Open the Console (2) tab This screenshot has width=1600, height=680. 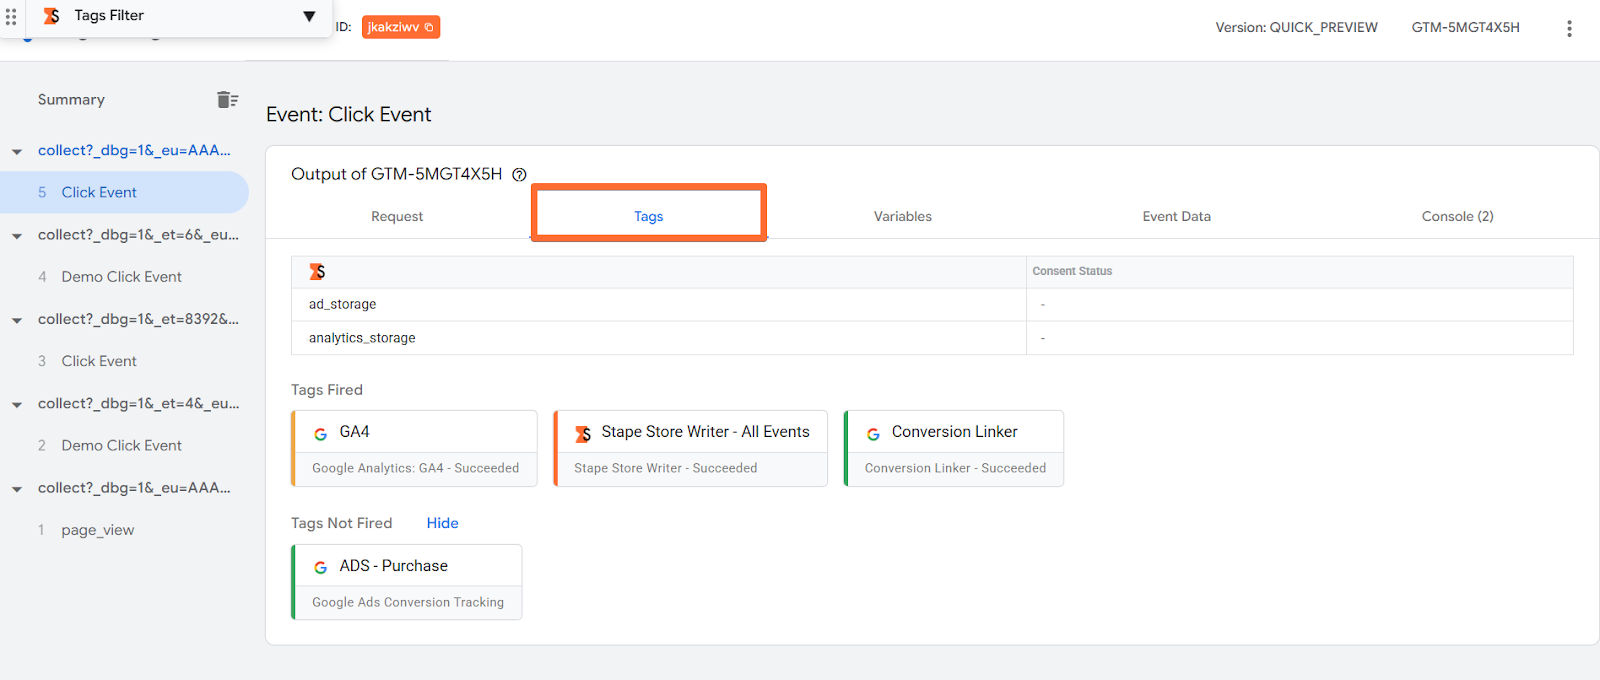click(x=1457, y=216)
